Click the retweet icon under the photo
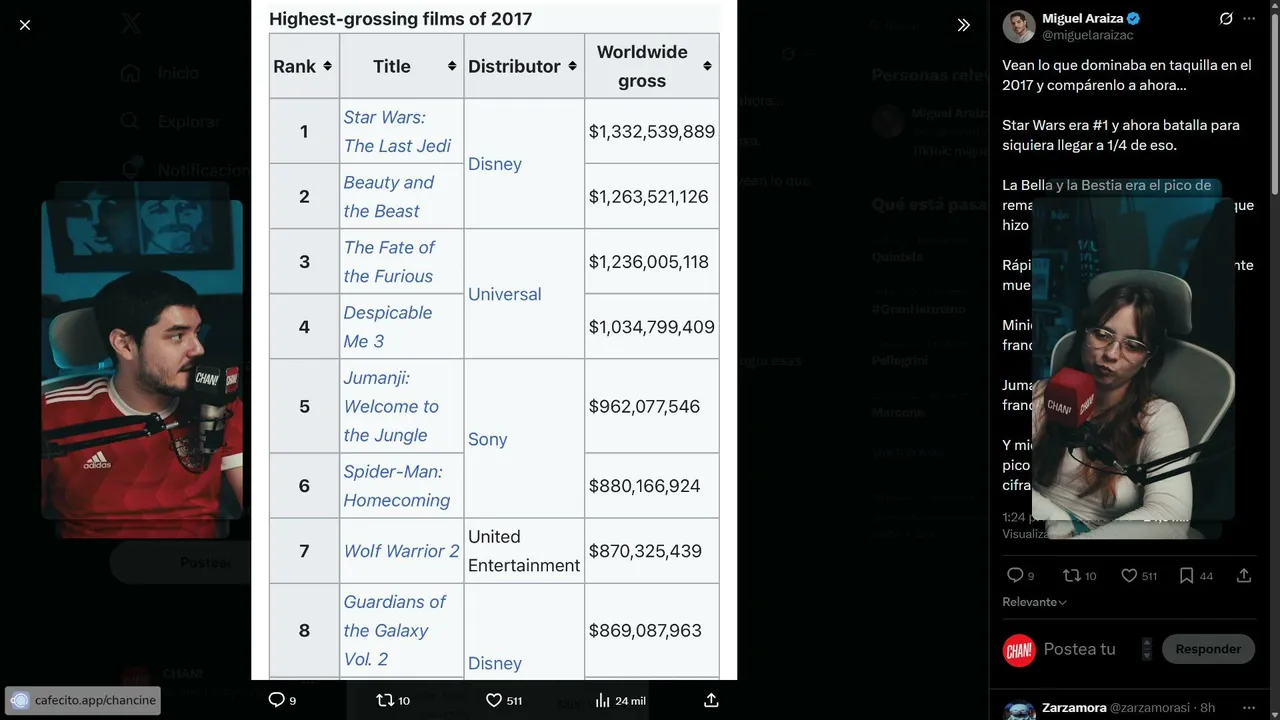The image size is (1280, 720). click(x=385, y=700)
